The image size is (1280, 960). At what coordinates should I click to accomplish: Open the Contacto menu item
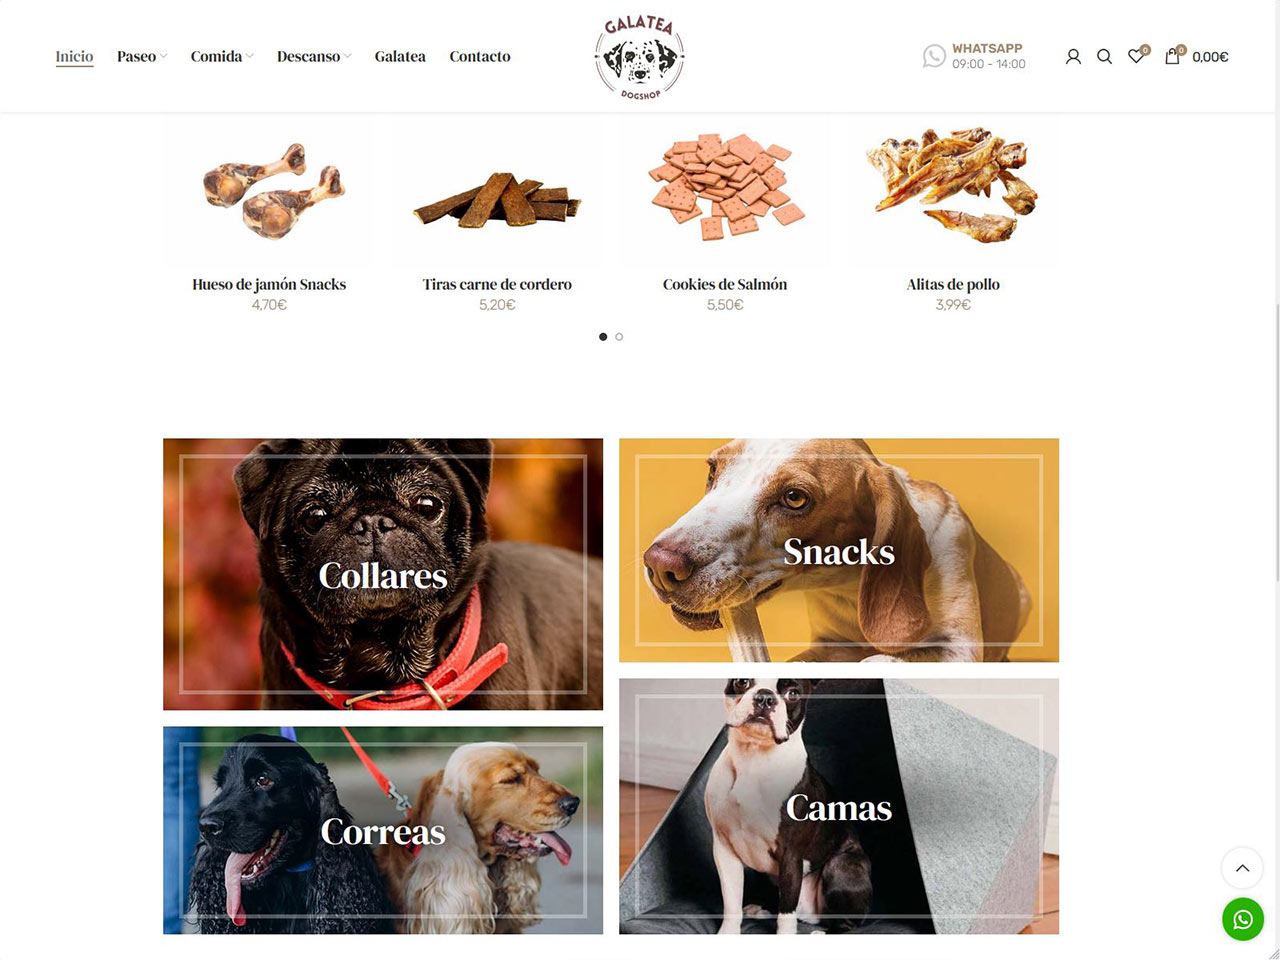[480, 57]
